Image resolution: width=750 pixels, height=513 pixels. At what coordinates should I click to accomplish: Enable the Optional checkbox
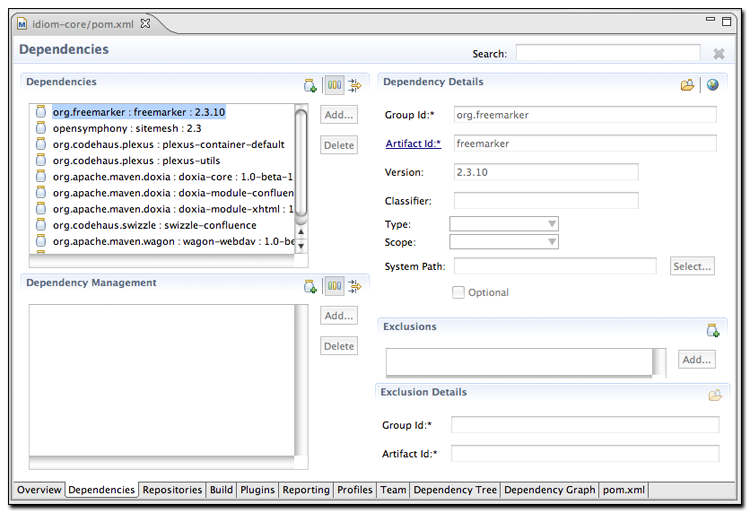tap(459, 292)
